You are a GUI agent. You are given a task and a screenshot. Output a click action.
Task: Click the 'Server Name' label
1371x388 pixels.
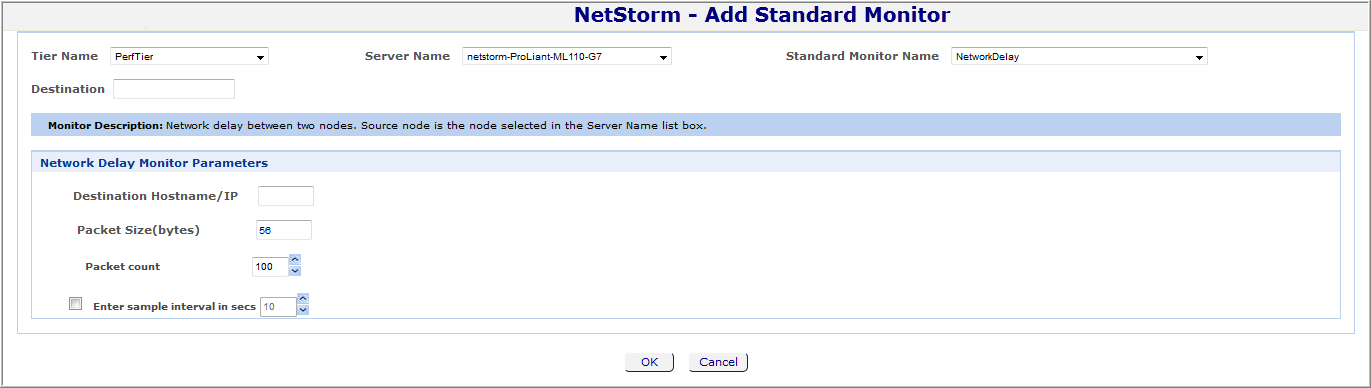[407, 56]
